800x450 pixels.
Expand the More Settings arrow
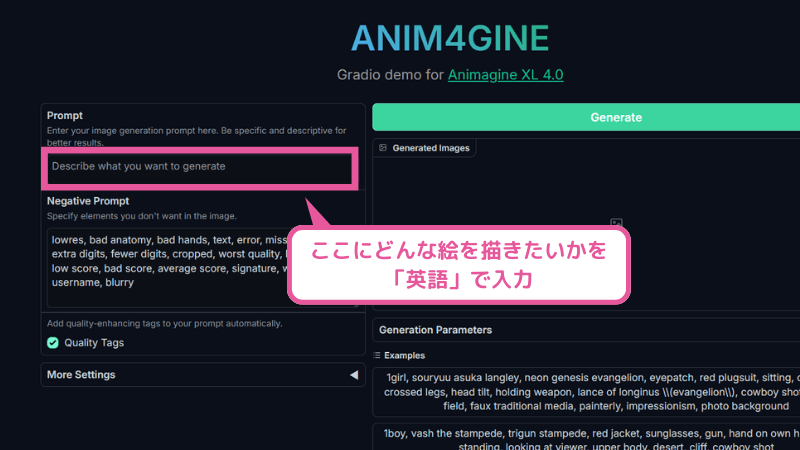(x=354, y=375)
